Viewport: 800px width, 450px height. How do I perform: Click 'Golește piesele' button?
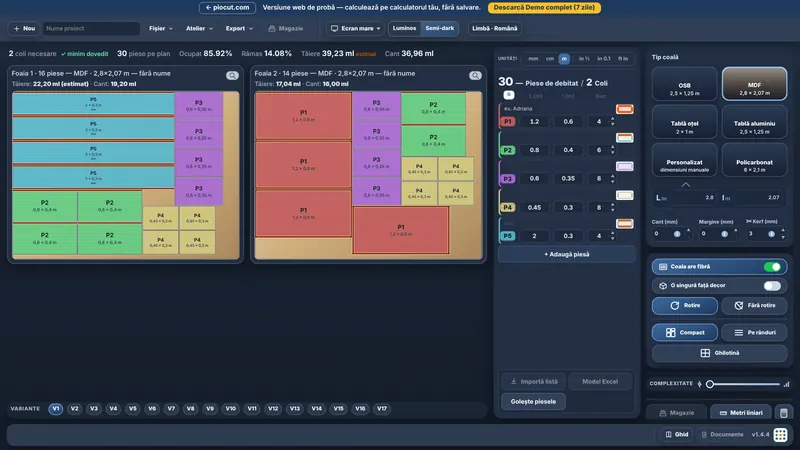(x=533, y=402)
